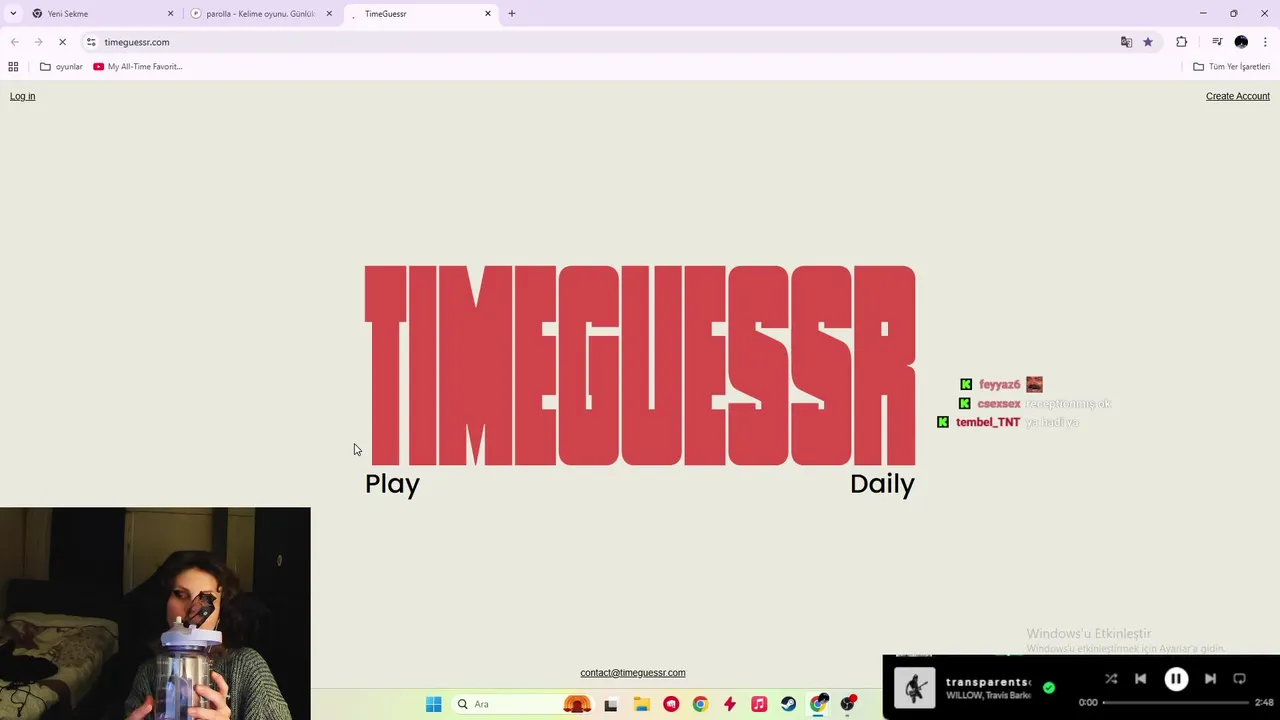Expand the tab search dropdown

tap(13, 14)
